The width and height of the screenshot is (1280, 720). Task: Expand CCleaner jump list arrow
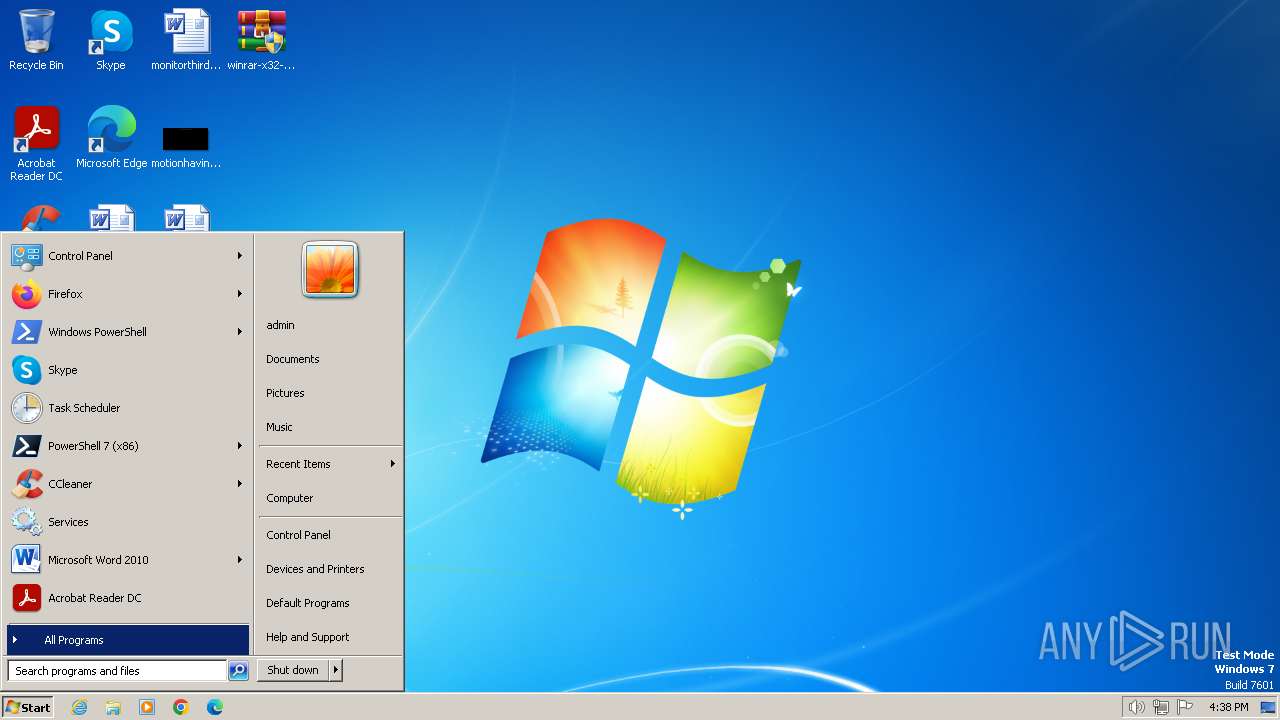point(240,484)
